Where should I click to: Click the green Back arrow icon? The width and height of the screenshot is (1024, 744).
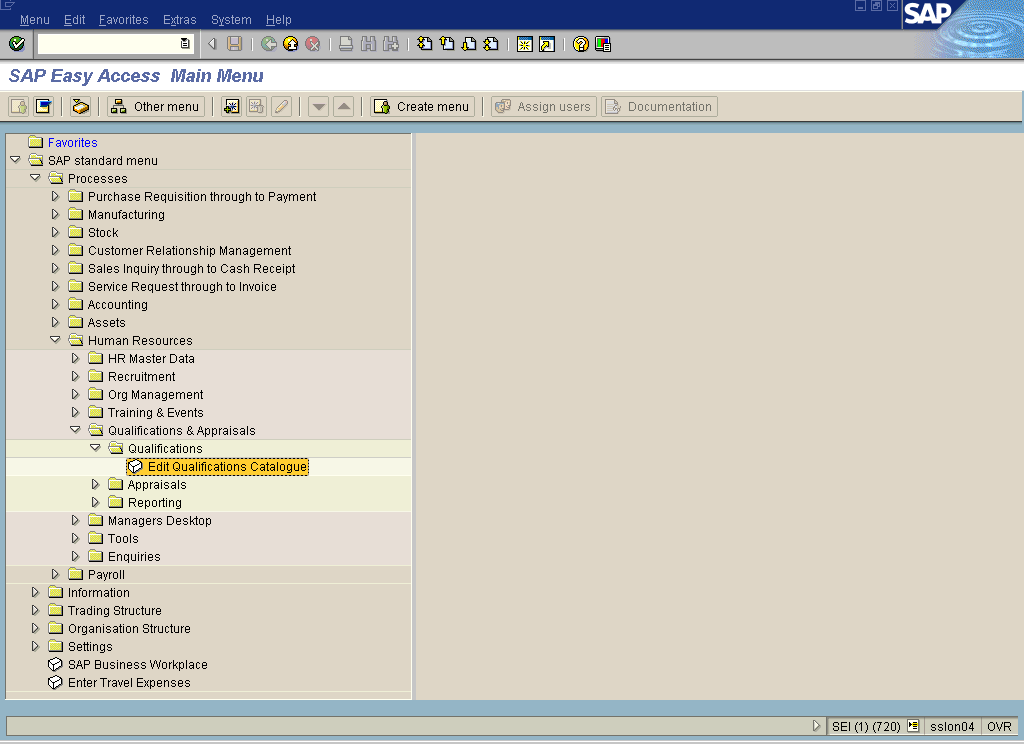[268, 44]
